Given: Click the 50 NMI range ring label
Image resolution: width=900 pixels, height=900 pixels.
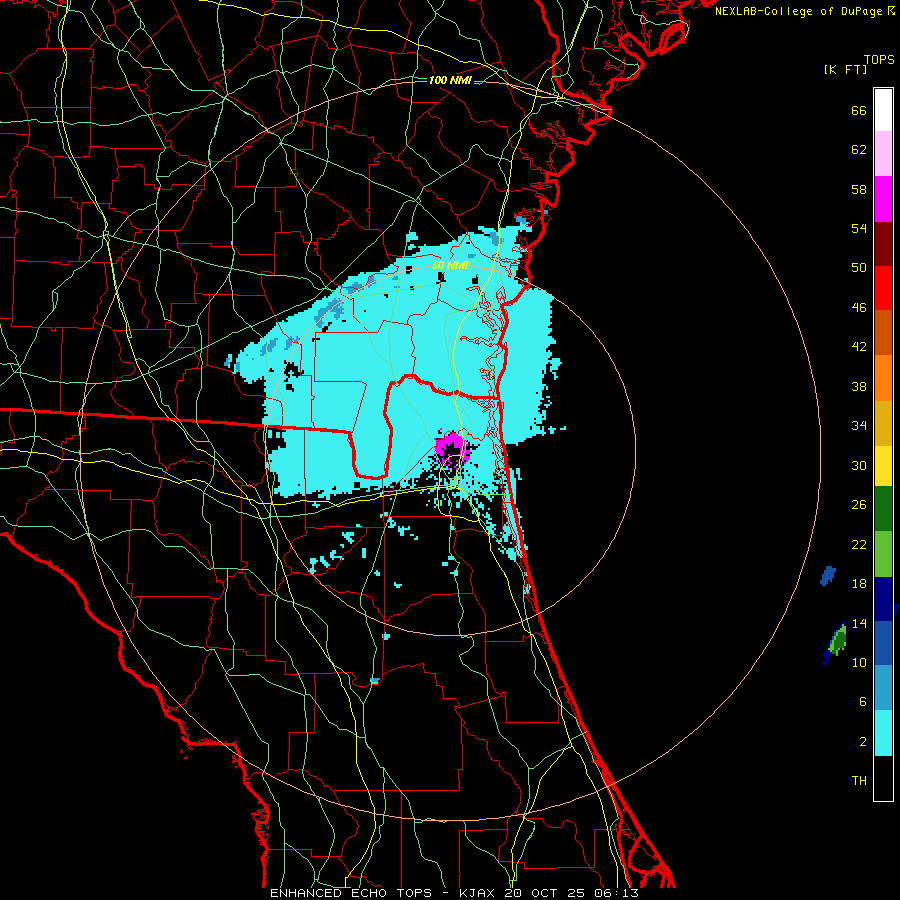Looking at the screenshot, I should 450,265.
